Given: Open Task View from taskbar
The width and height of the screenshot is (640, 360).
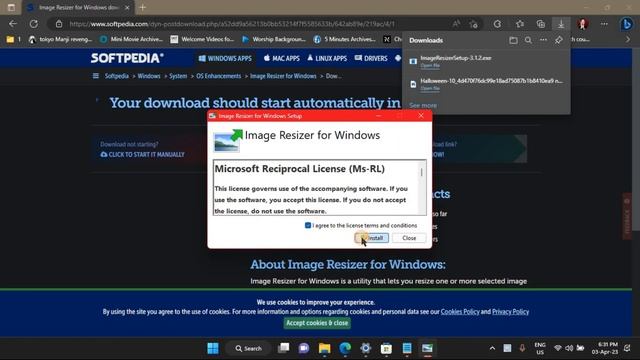Looking at the screenshot, I should (283, 348).
